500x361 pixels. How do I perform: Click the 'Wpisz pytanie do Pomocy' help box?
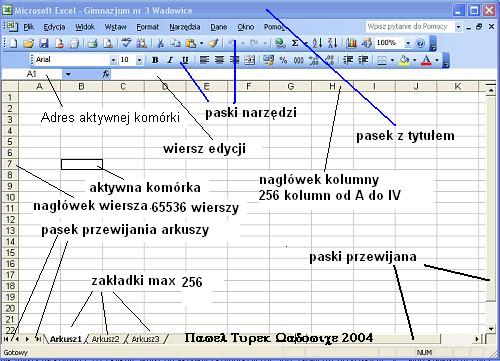pyautogui.click(x=411, y=27)
